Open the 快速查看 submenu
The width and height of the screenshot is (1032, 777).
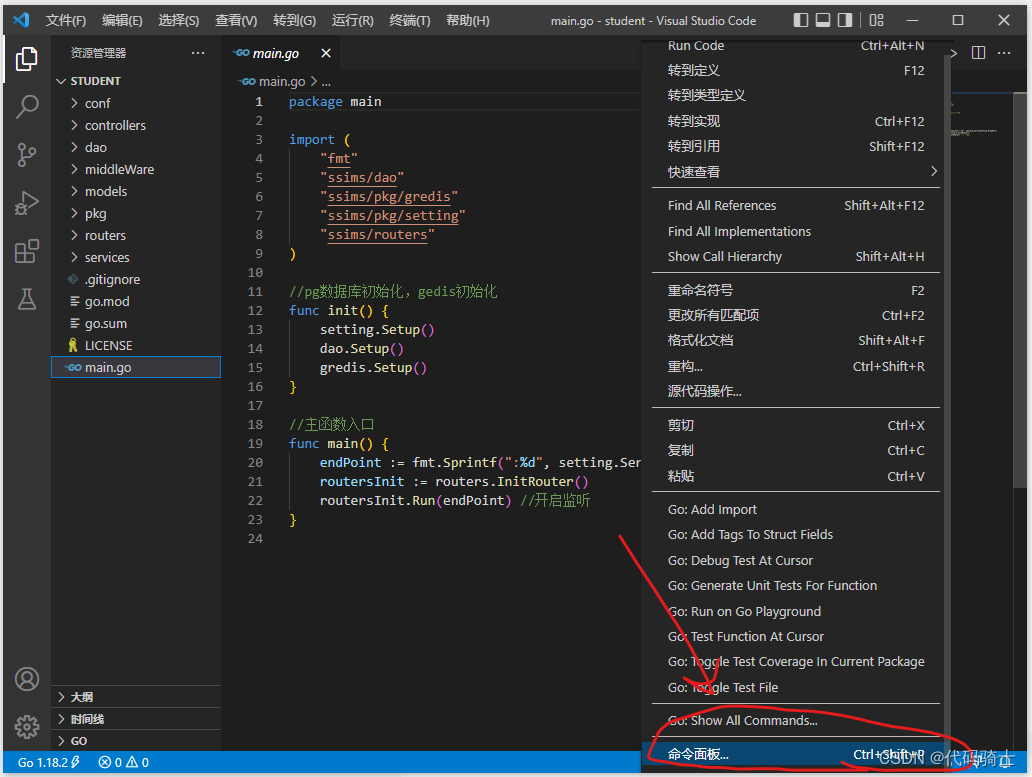(x=796, y=172)
